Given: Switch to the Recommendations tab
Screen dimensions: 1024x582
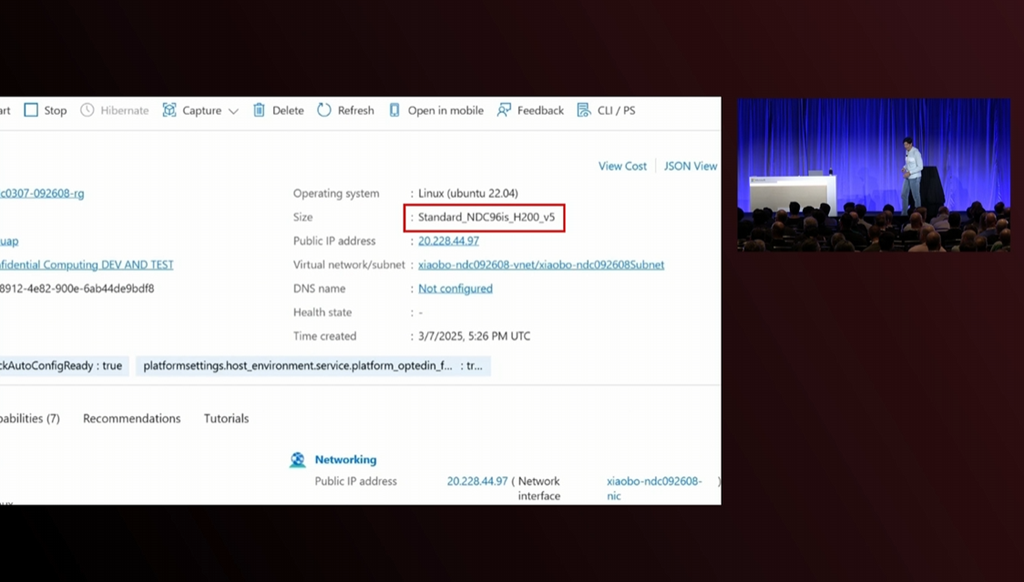Looking at the screenshot, I should pos(132,418).
